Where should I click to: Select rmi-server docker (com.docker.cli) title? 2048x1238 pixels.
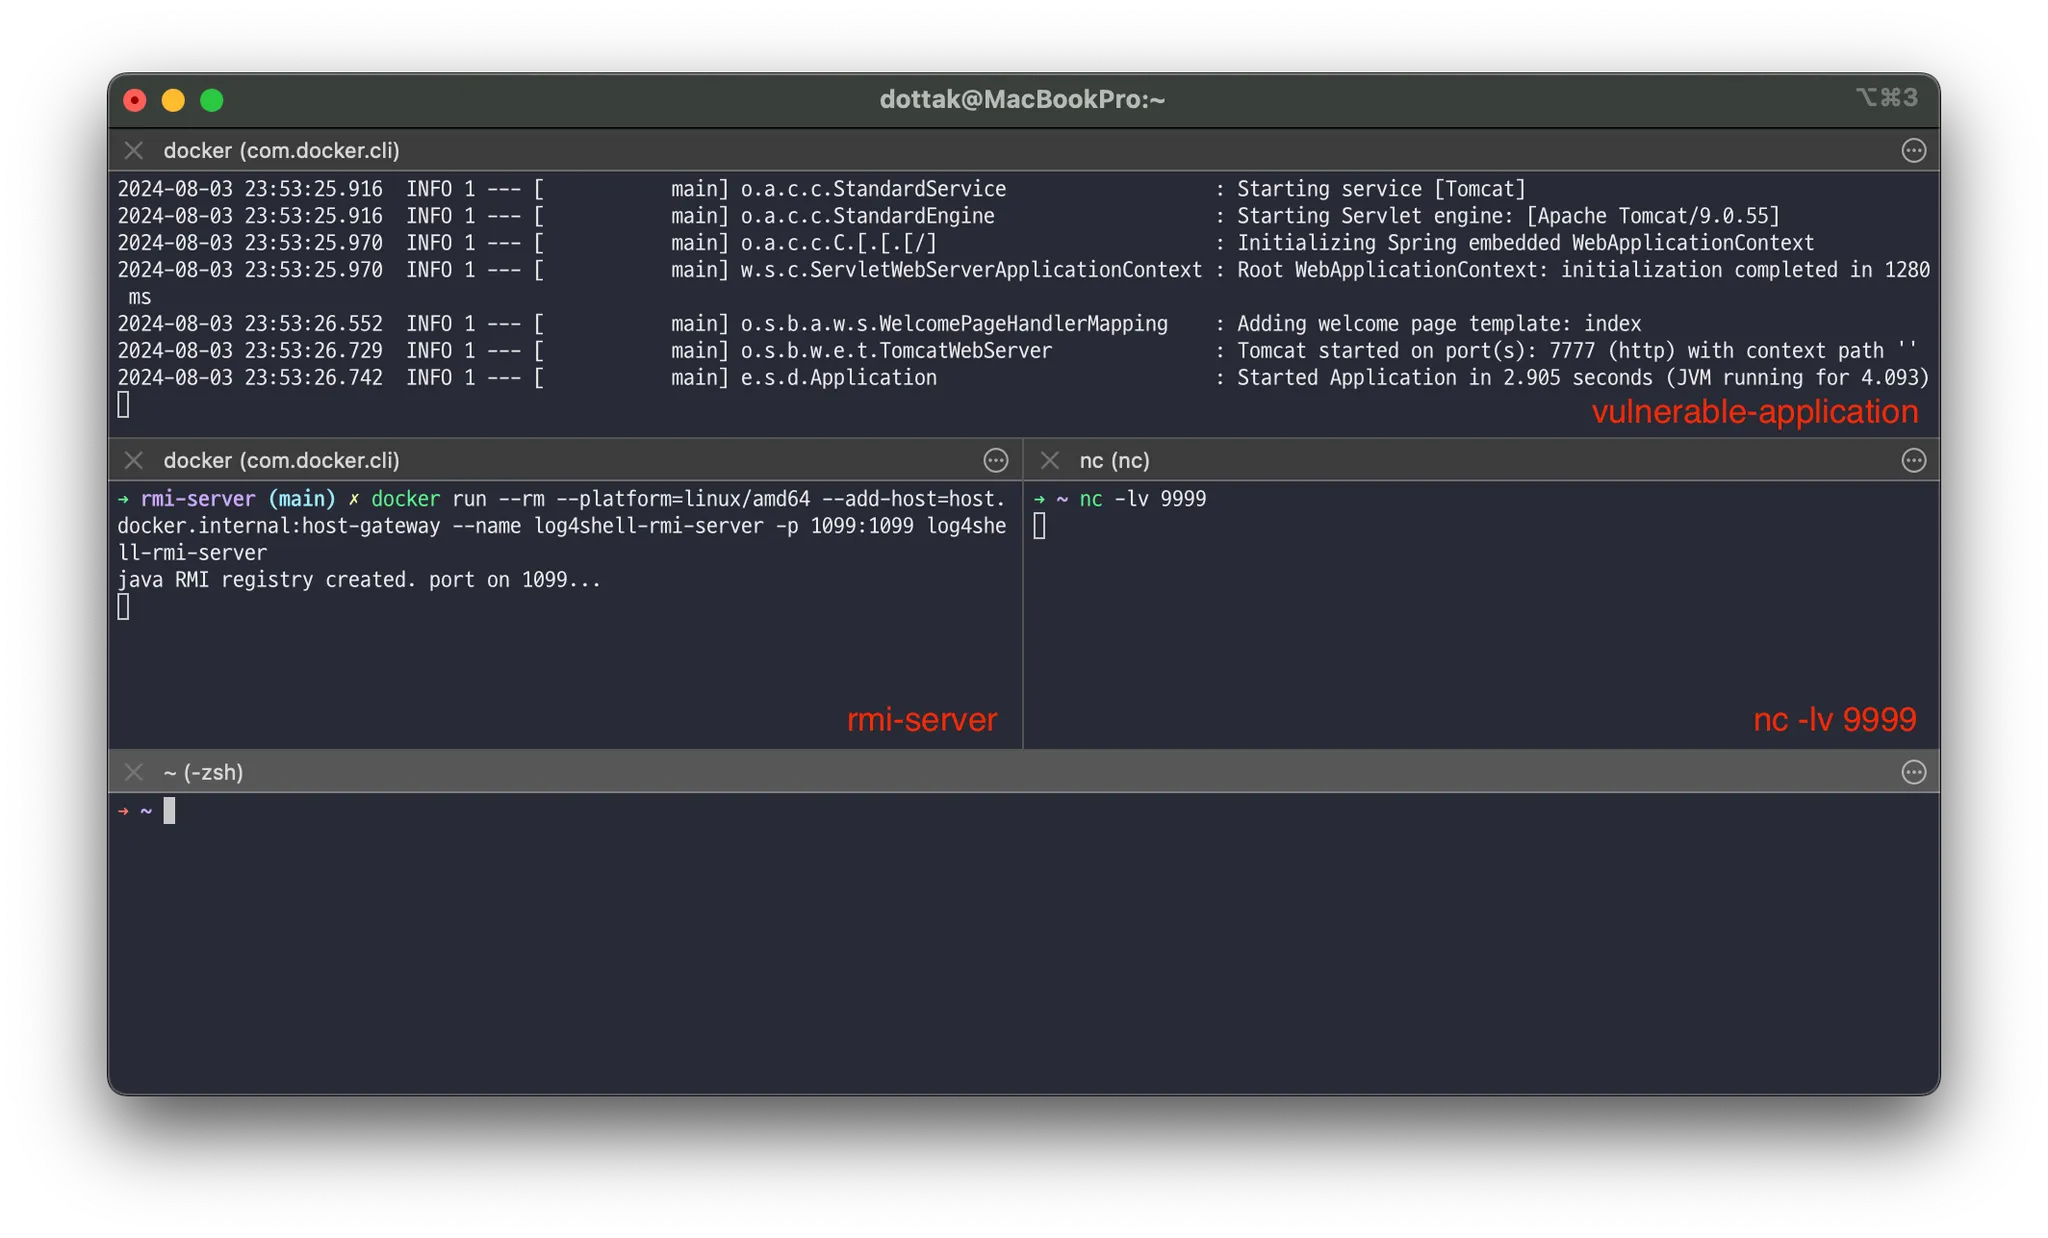pos(281,461)
